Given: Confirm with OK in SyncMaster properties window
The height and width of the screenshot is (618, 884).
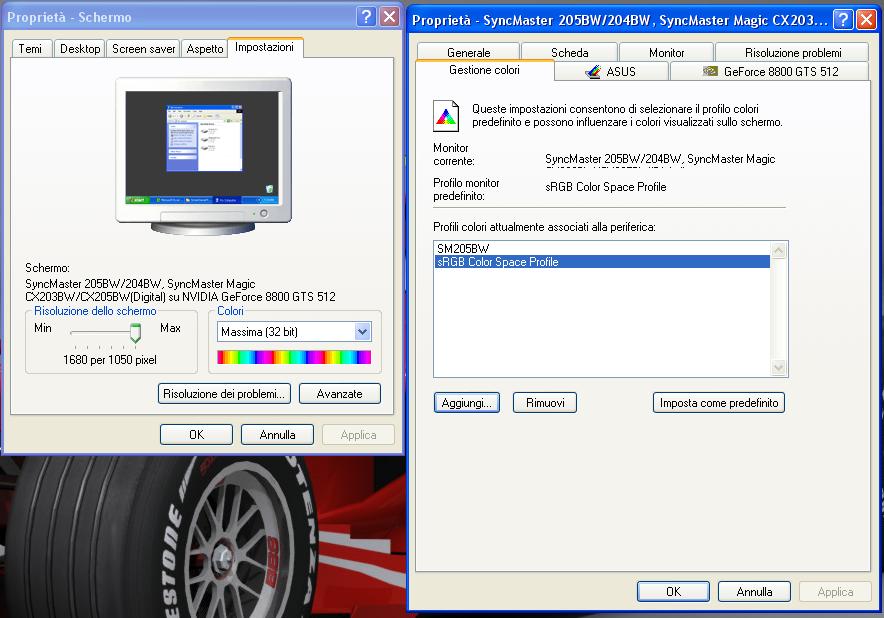Looking at the screenshot, I should point(673,591).
